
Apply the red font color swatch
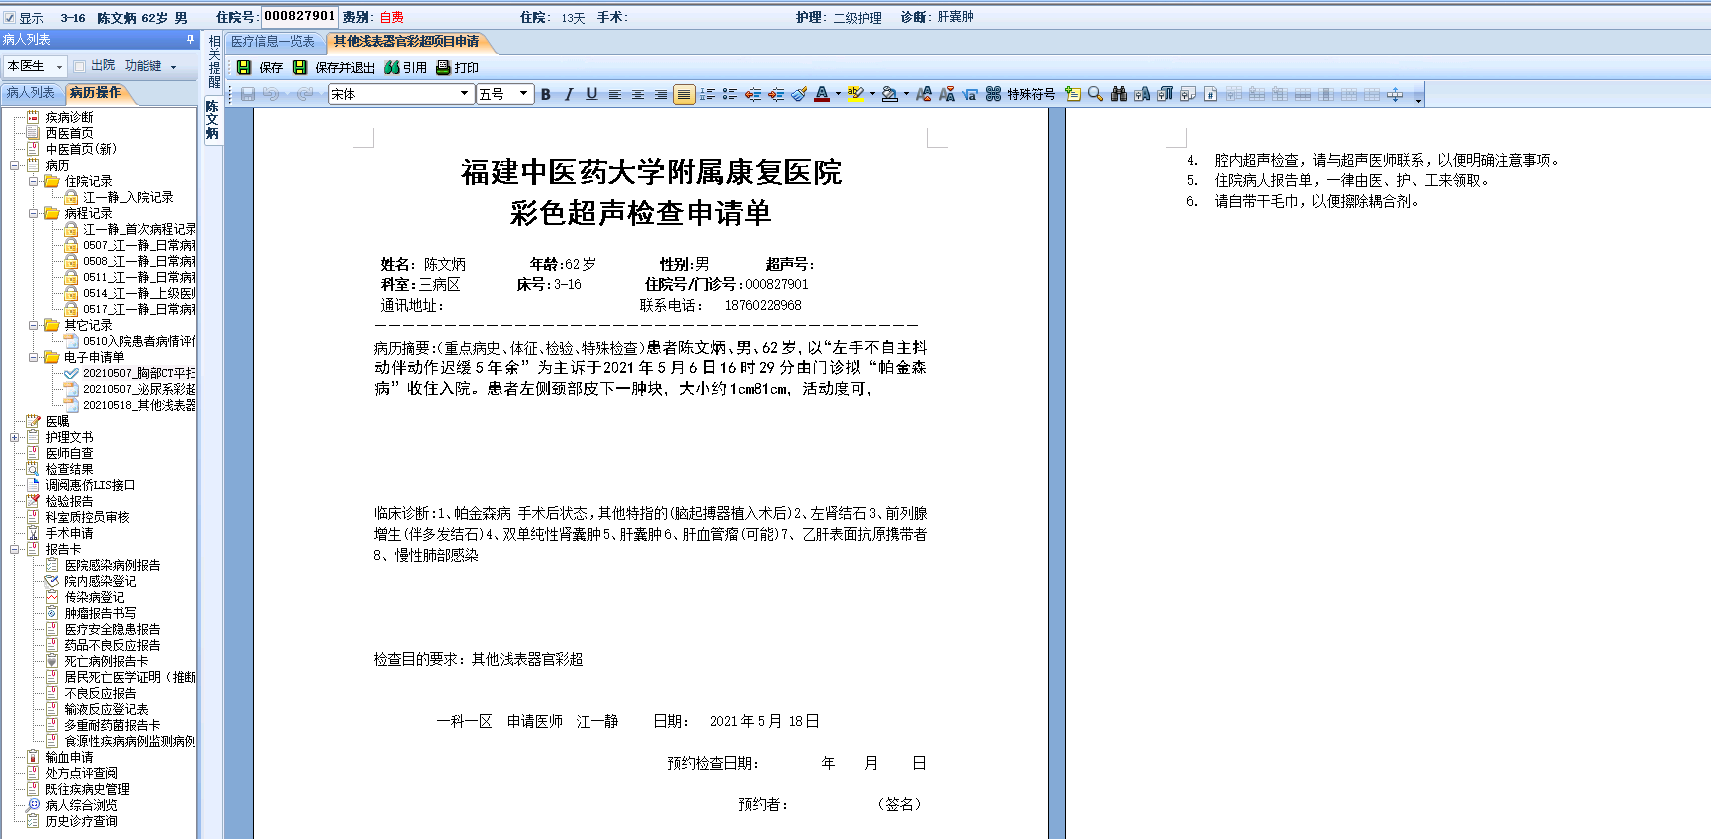tap(822, 94)
